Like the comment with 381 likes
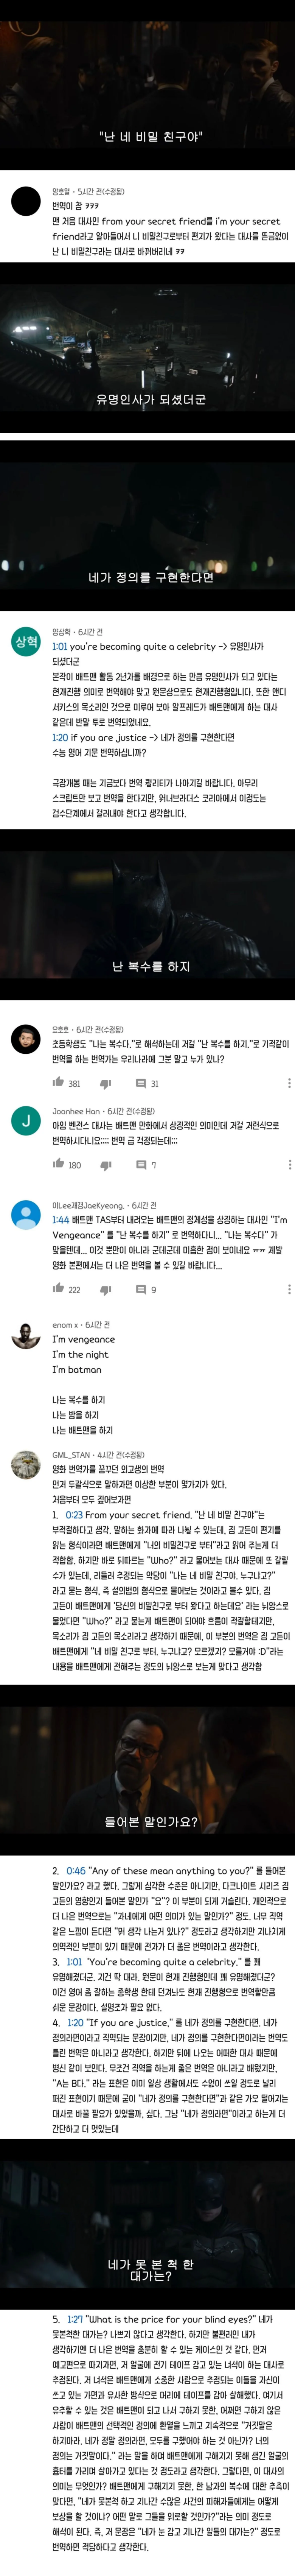Viewport: 295px width, 2576px height. click(x=58, y=1082)
